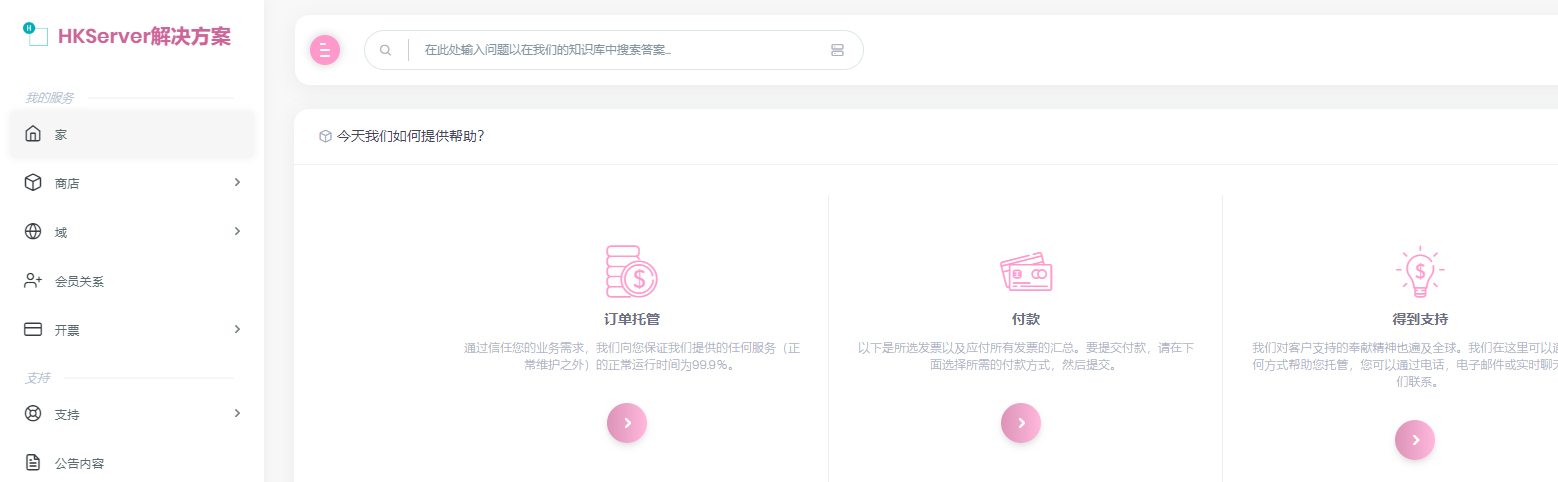1558x482 pixels.
Task: Click the magnifier search icon
Action: 385,50
